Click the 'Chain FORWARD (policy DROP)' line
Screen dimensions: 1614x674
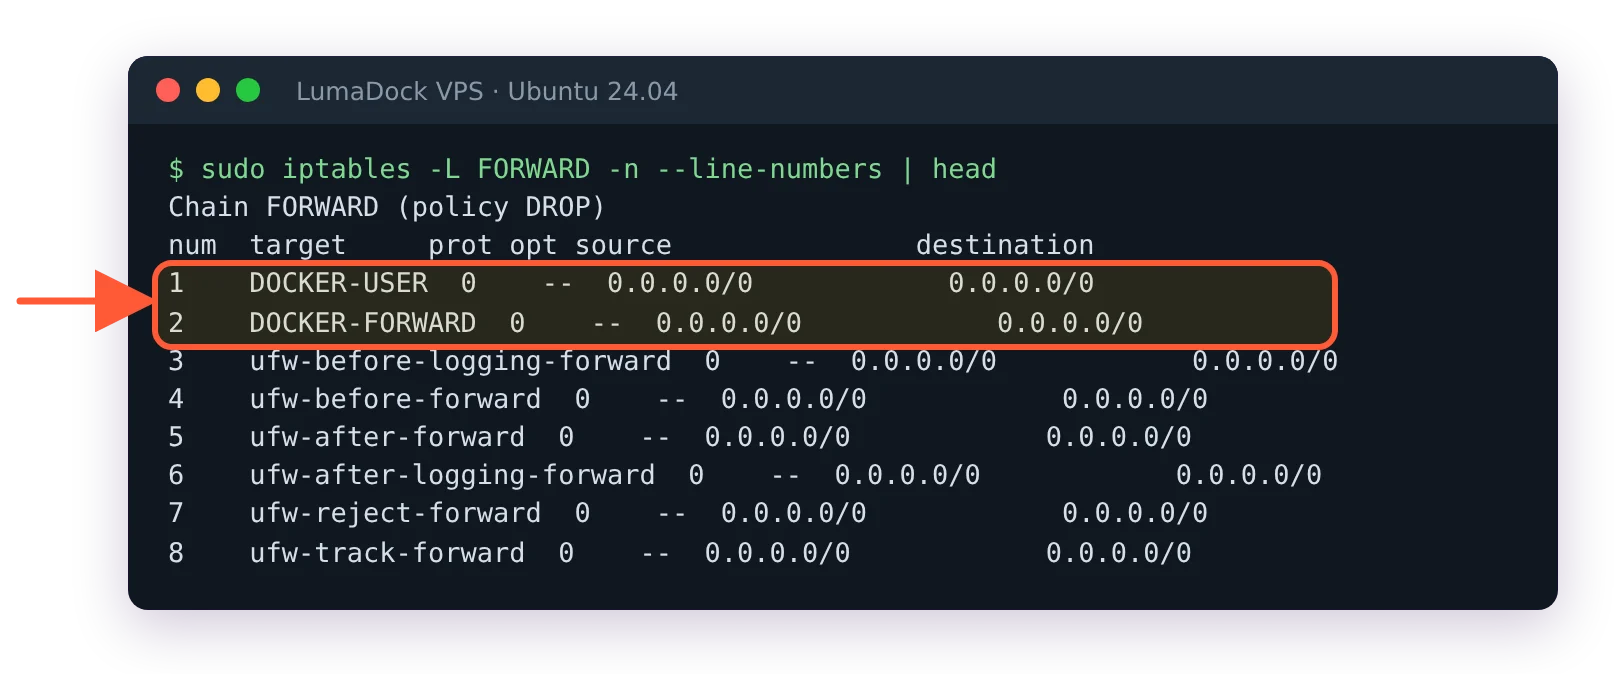pos(387,207)
